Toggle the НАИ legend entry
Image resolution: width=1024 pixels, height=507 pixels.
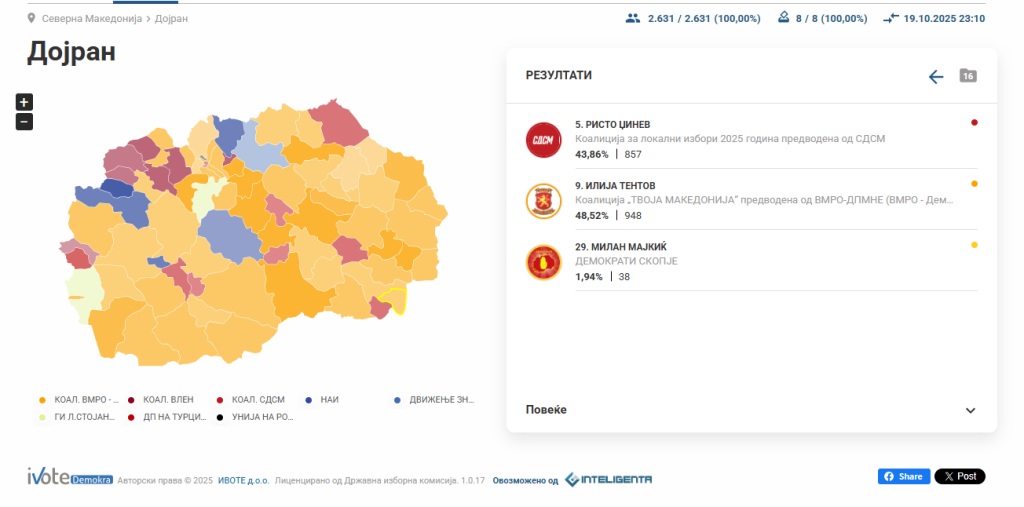329,399
